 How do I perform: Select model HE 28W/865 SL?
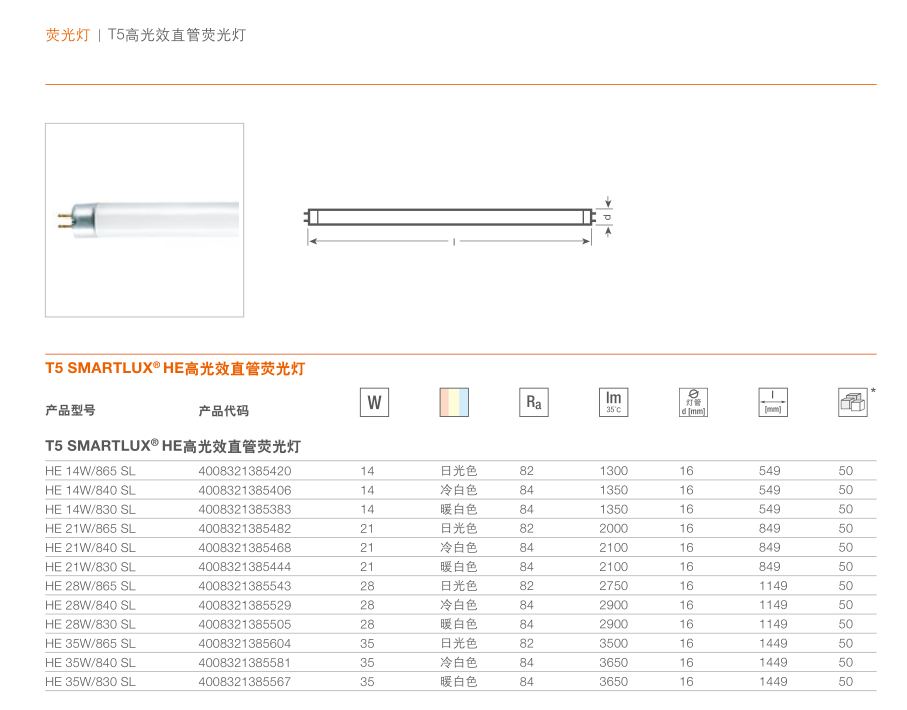coord(90,586)
